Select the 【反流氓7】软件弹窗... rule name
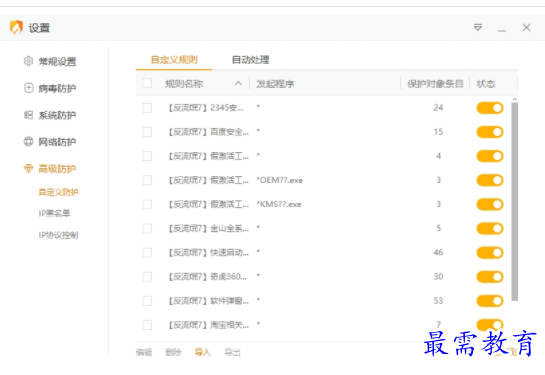Image resolution: width=545 pixels, height=375 pixels. click(208, 301)
